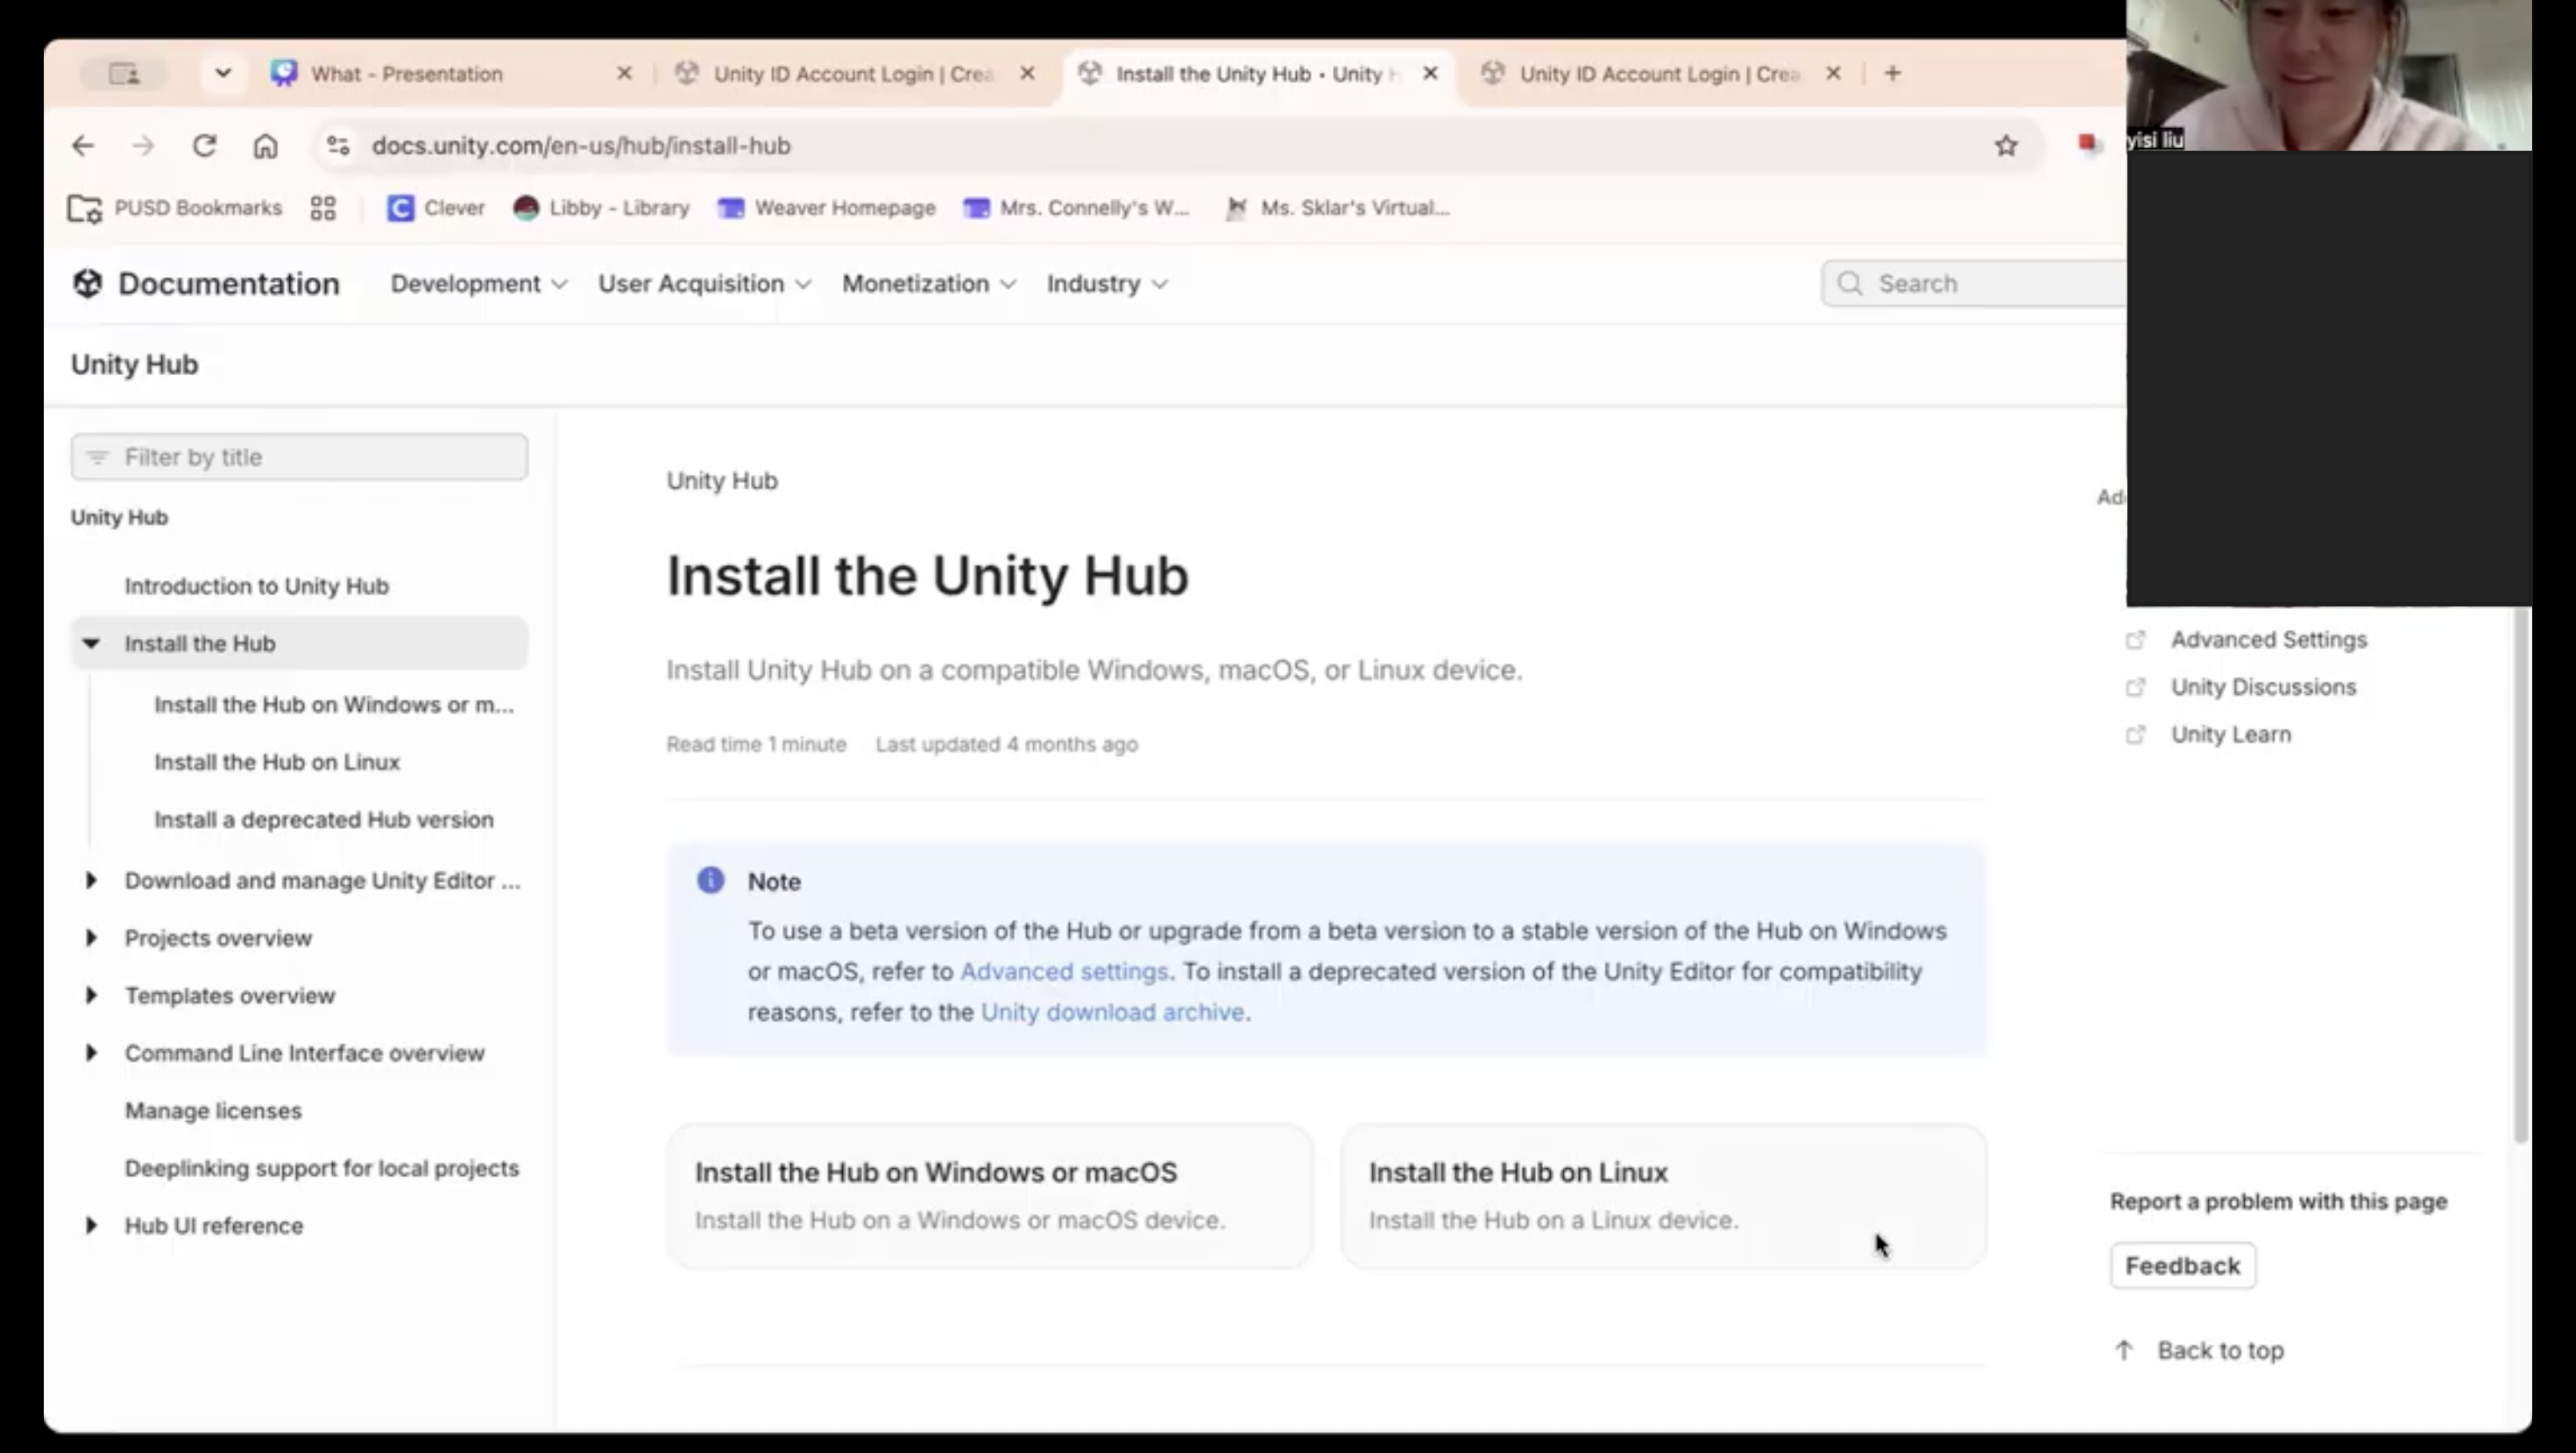2576x1453 pixels.
Task: Click Back to top
Action: pyautogui.click(x=2200, y=1351)
